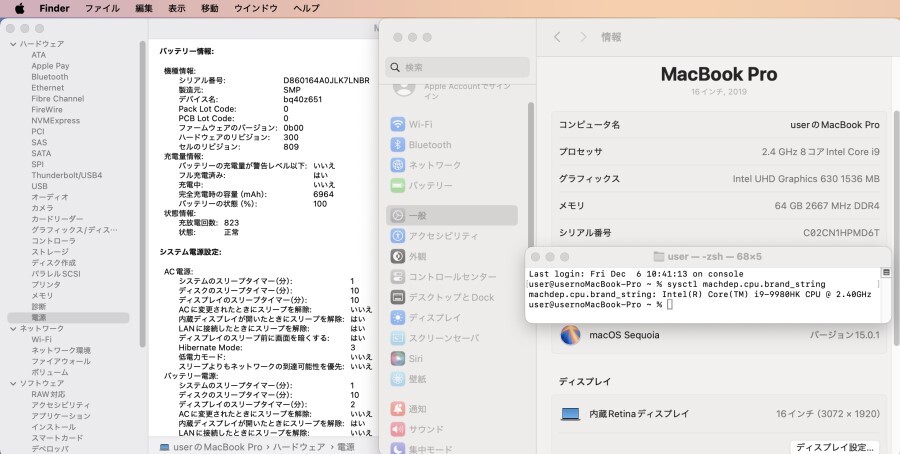Select Apple Pay in hardware list
The width and height of the screenshot is (900, 454).
pyautogui.click(x=51, y=66)
